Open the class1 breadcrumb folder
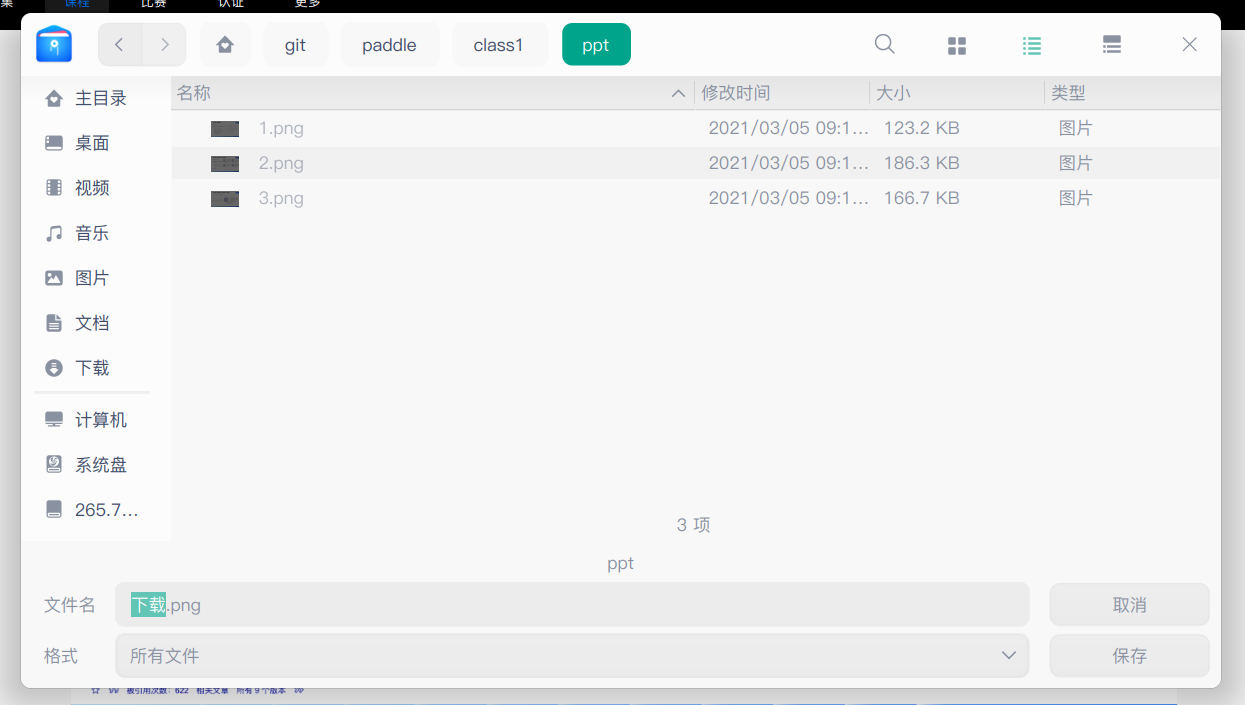The height and width of the screenshot is (705, 1245). pos(498,44)
